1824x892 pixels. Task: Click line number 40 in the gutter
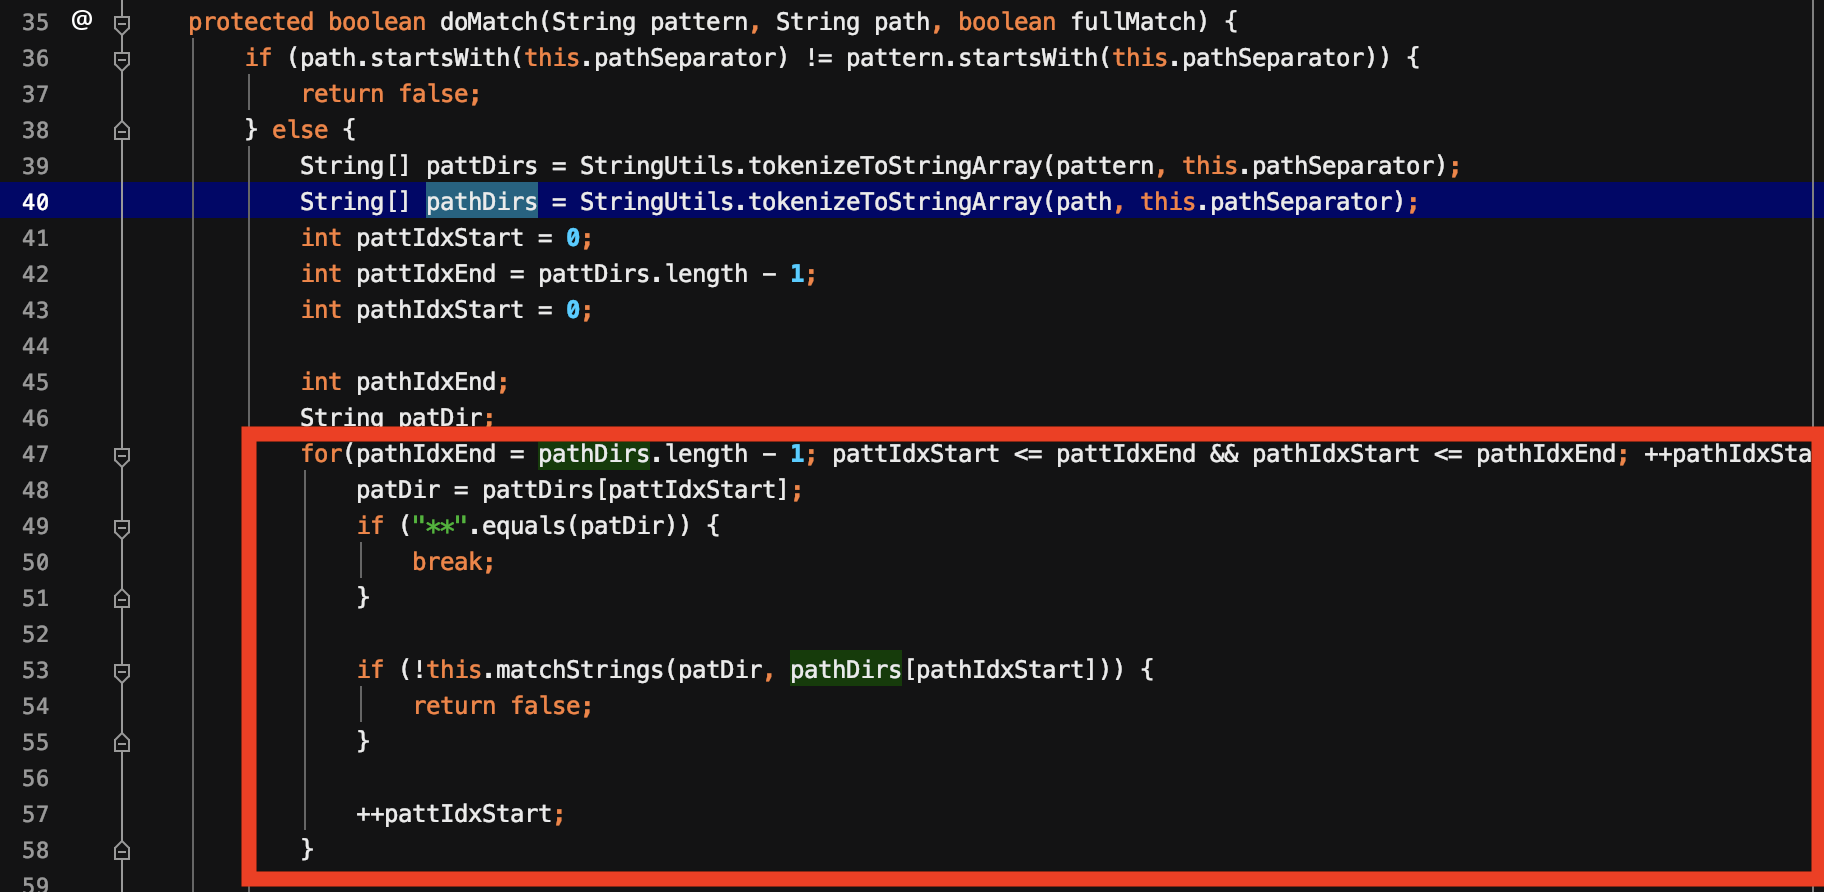coord(36,203)
